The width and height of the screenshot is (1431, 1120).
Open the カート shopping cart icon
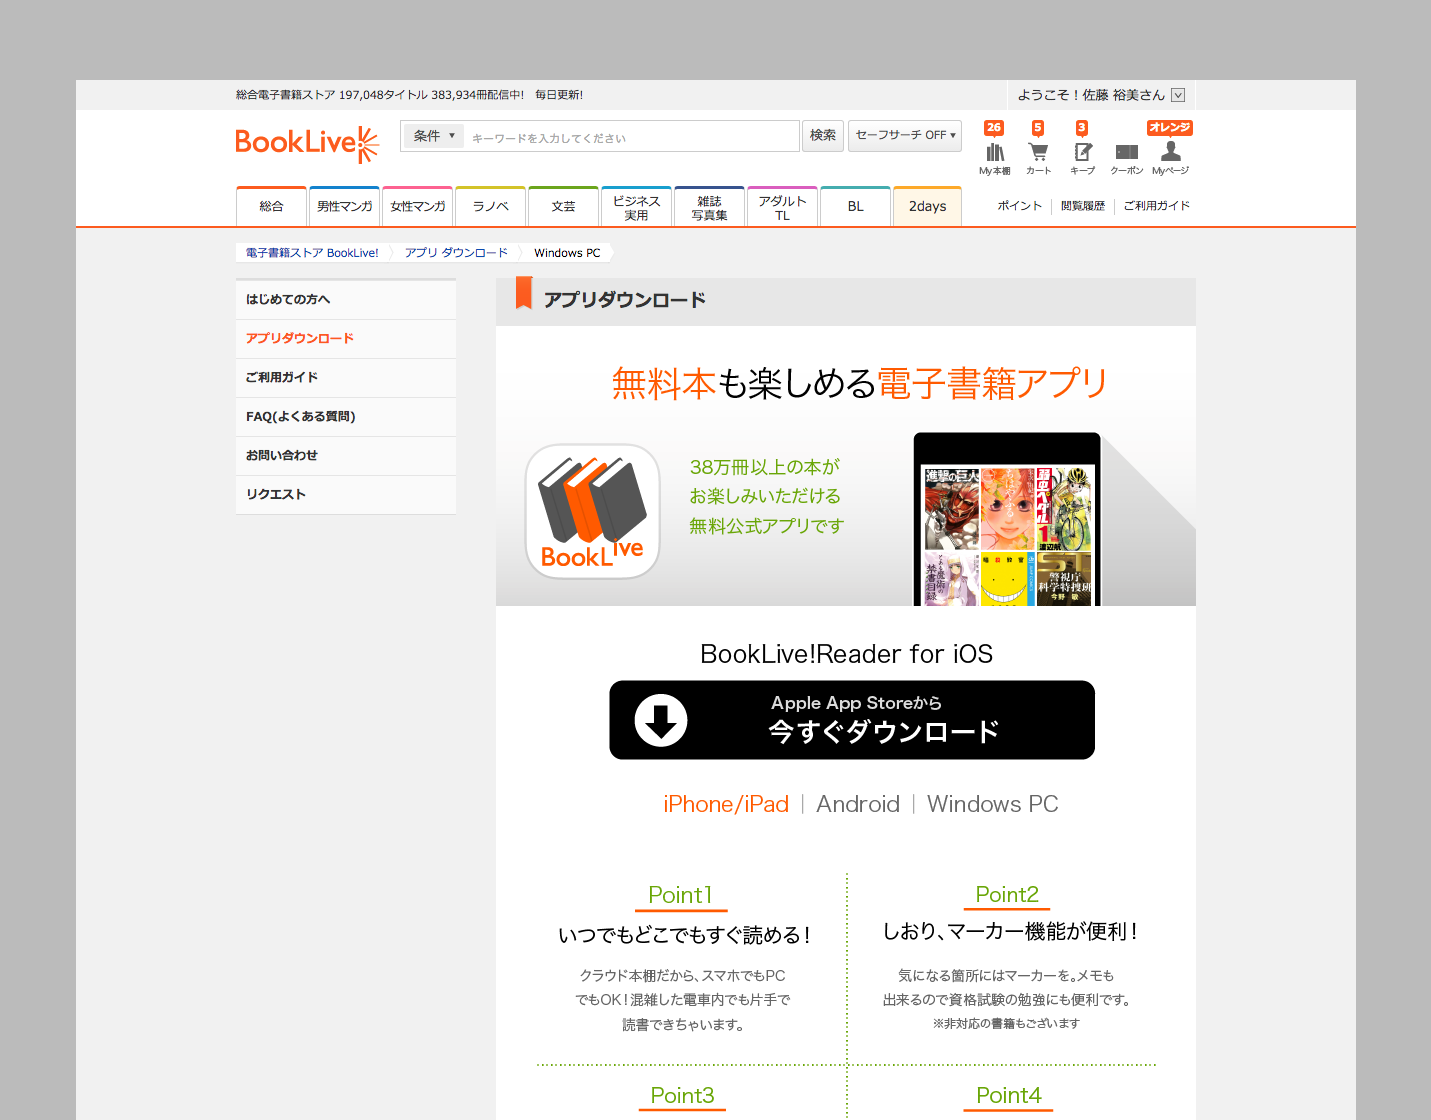point(1038,153)
